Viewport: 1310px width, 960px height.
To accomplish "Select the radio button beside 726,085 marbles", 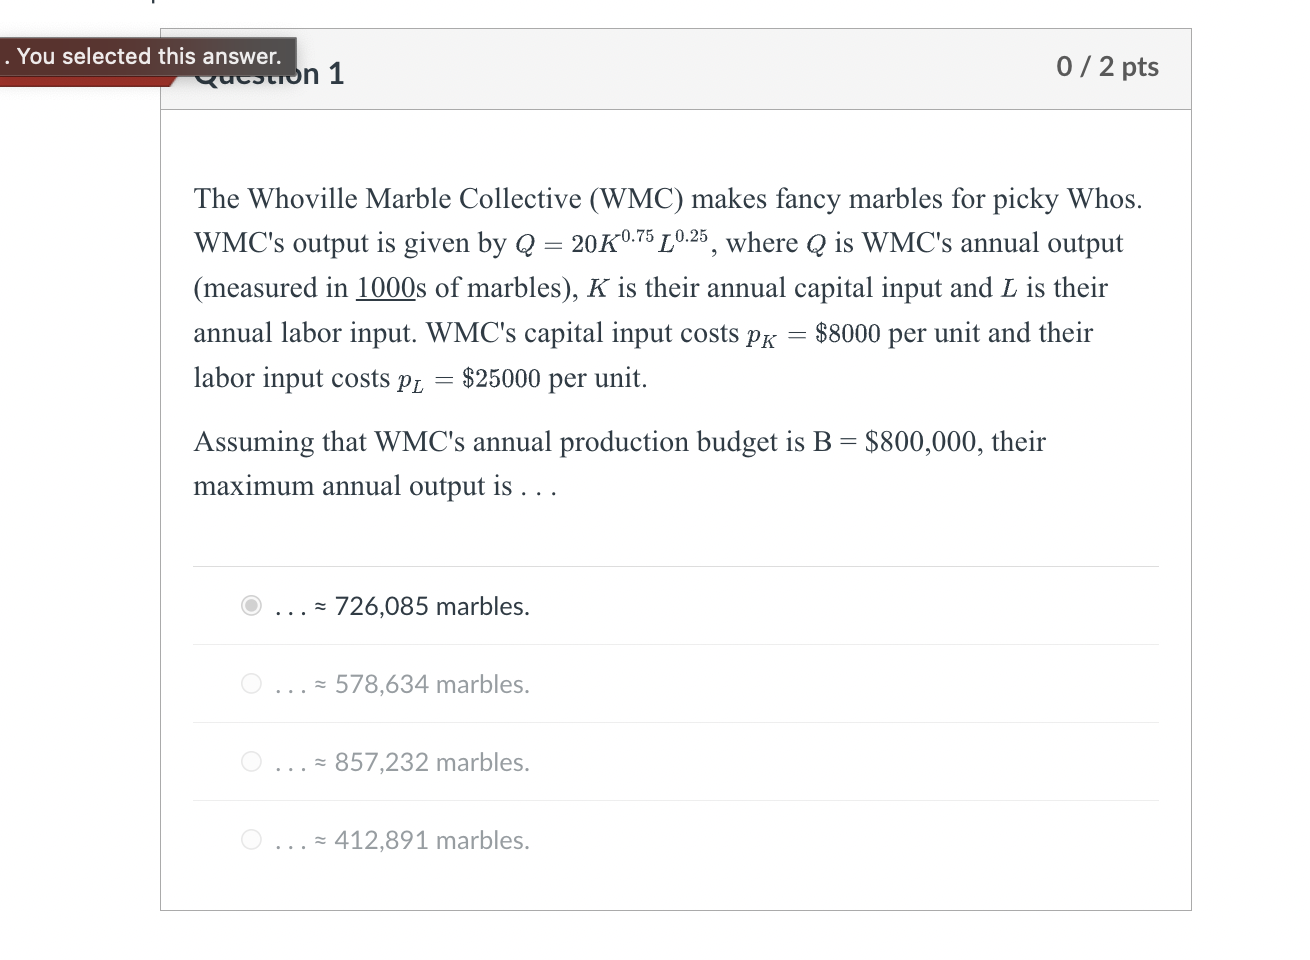I will tap(250, 605).
